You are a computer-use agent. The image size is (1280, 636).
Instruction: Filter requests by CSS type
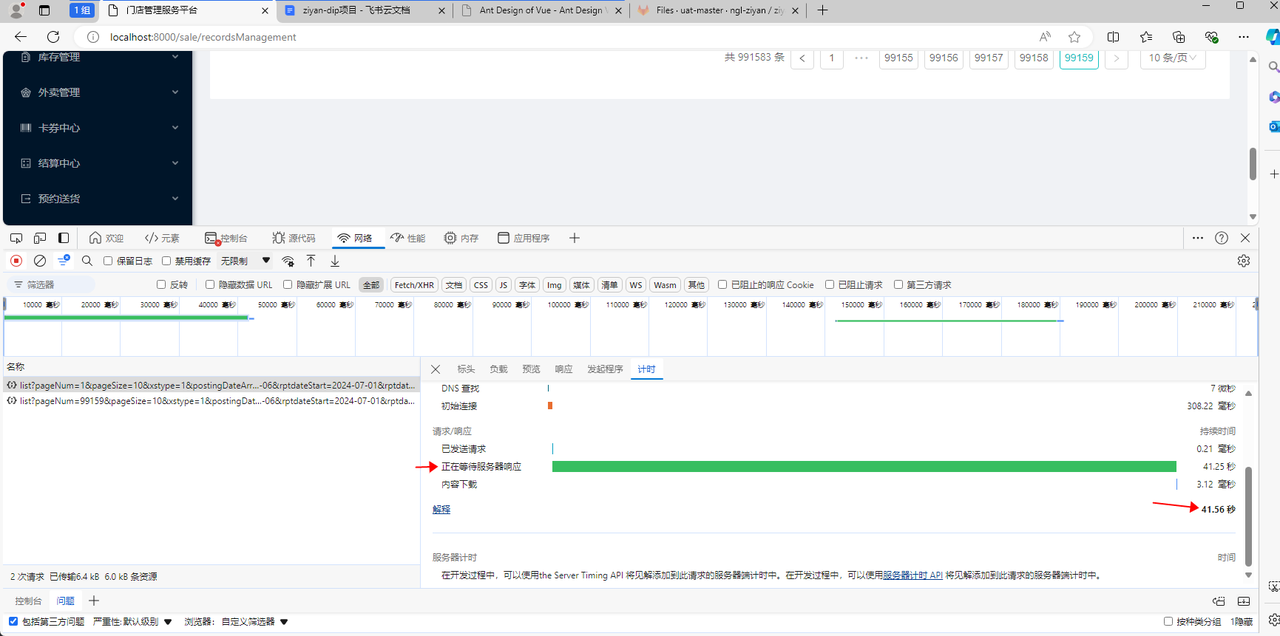(x=481, y=285)
